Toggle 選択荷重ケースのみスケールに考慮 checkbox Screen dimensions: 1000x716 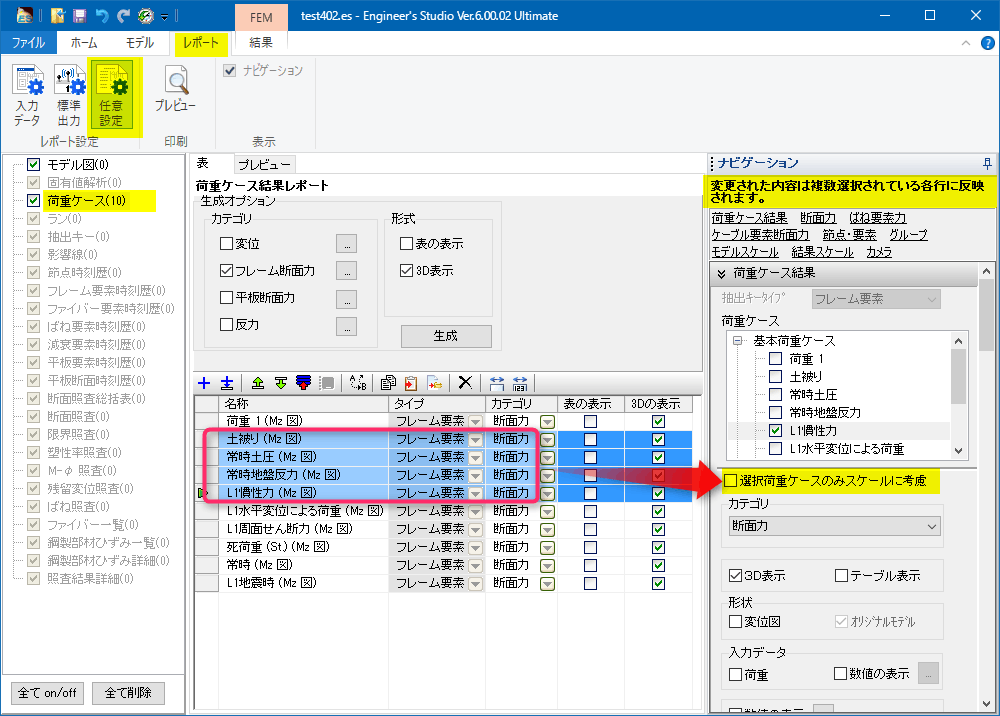[731, 481]
